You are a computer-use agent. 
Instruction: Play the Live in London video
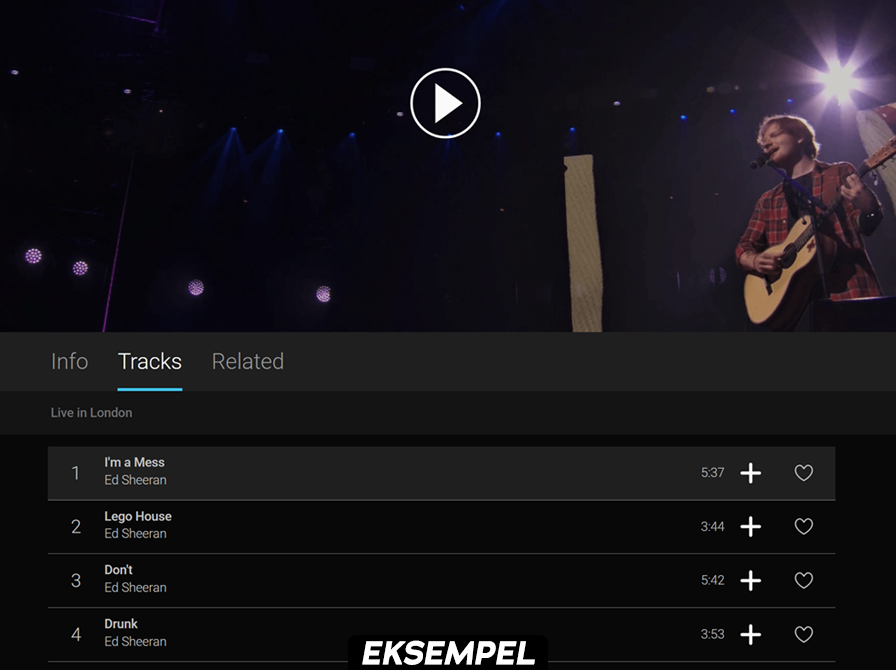[445, 103]
